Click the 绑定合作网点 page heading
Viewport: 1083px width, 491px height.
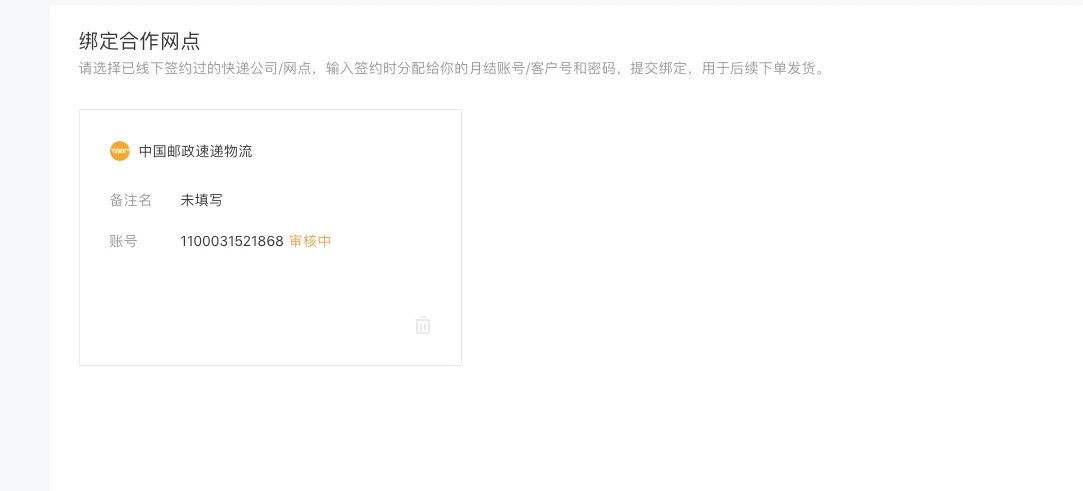[140, 41]
